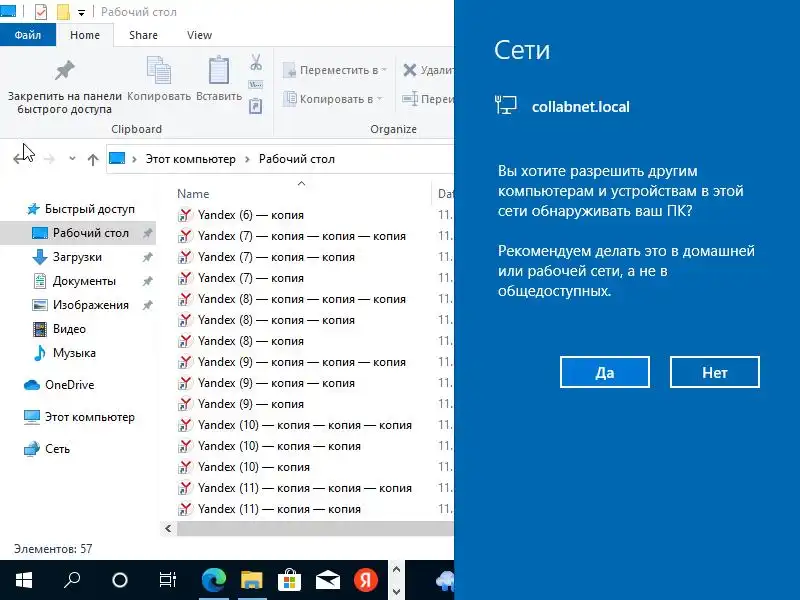The width and height of the screenshot is (800, 600).
Task: Click Yandex icon of Yandex (8) — копия — копия
Action: 185,320
